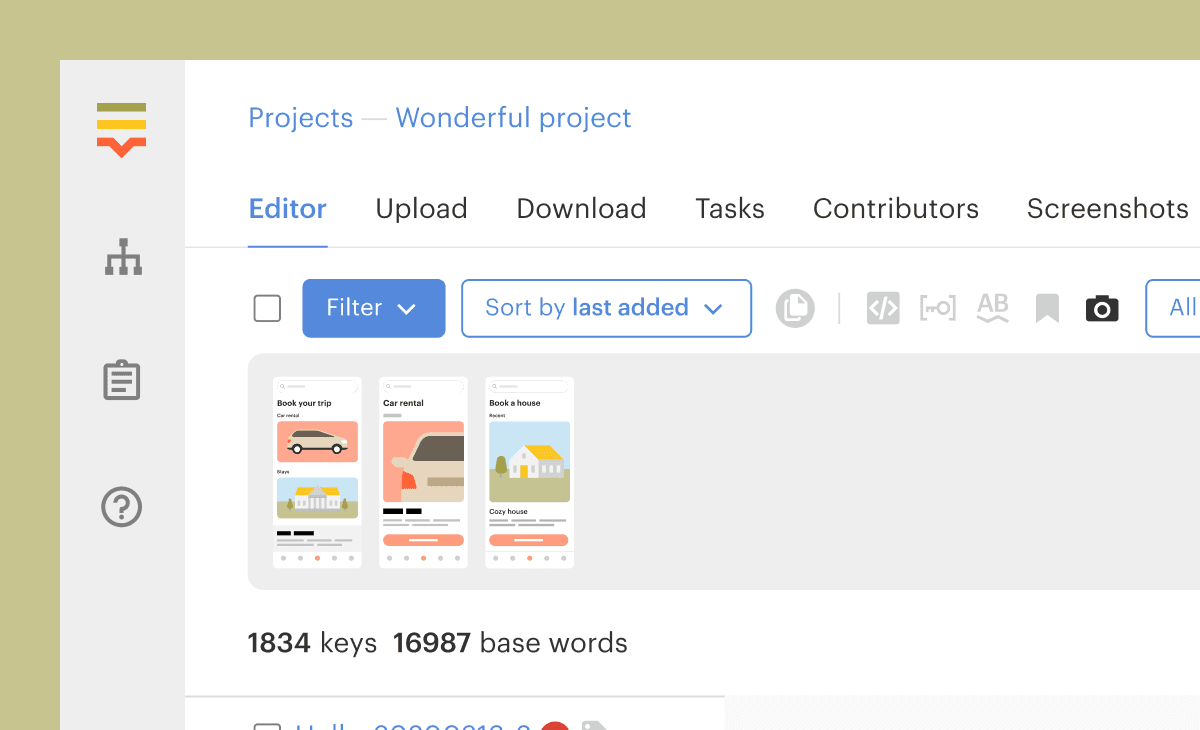This screenshot has height=730, width=1200.
Task: Toggle the placeholder key icon
Action: click(x=937, y=308)
